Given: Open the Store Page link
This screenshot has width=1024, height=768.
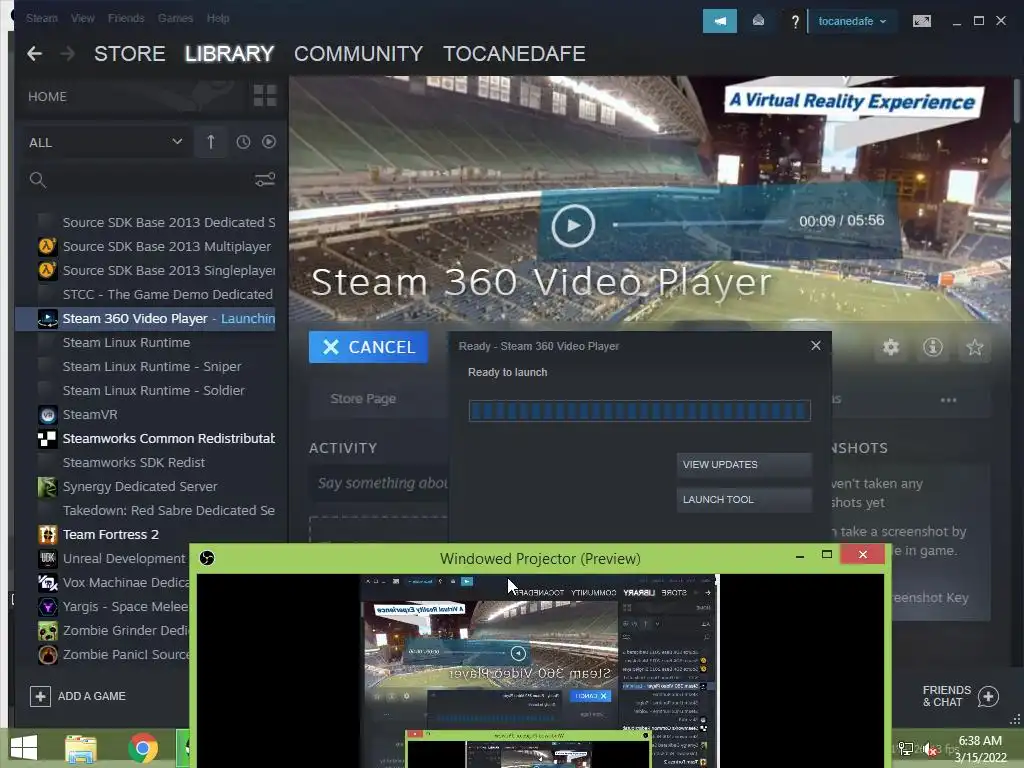Looking at the screenshot, I should tap(363, 398).
